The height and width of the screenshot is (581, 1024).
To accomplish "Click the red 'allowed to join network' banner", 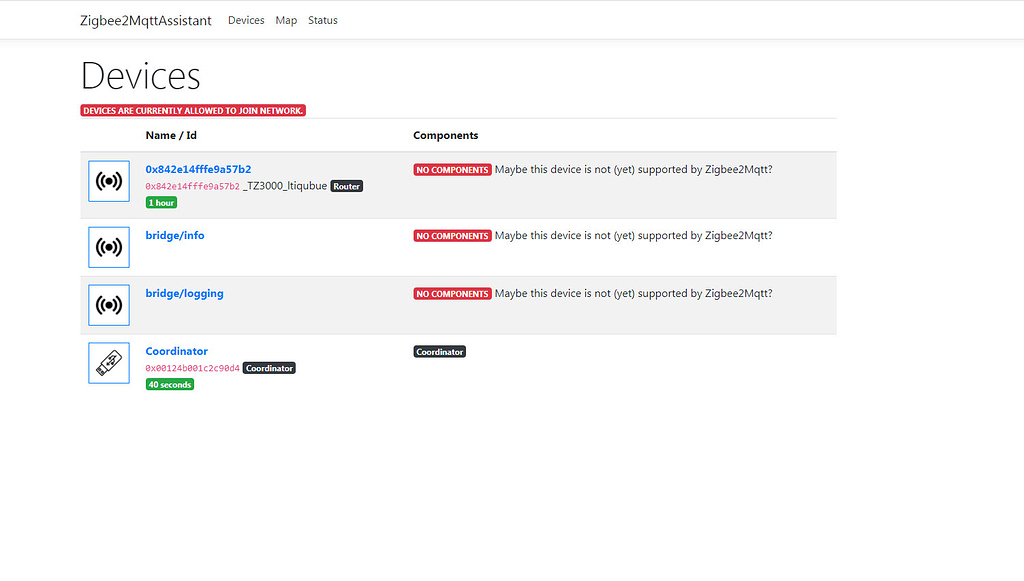I will [193, 110].
